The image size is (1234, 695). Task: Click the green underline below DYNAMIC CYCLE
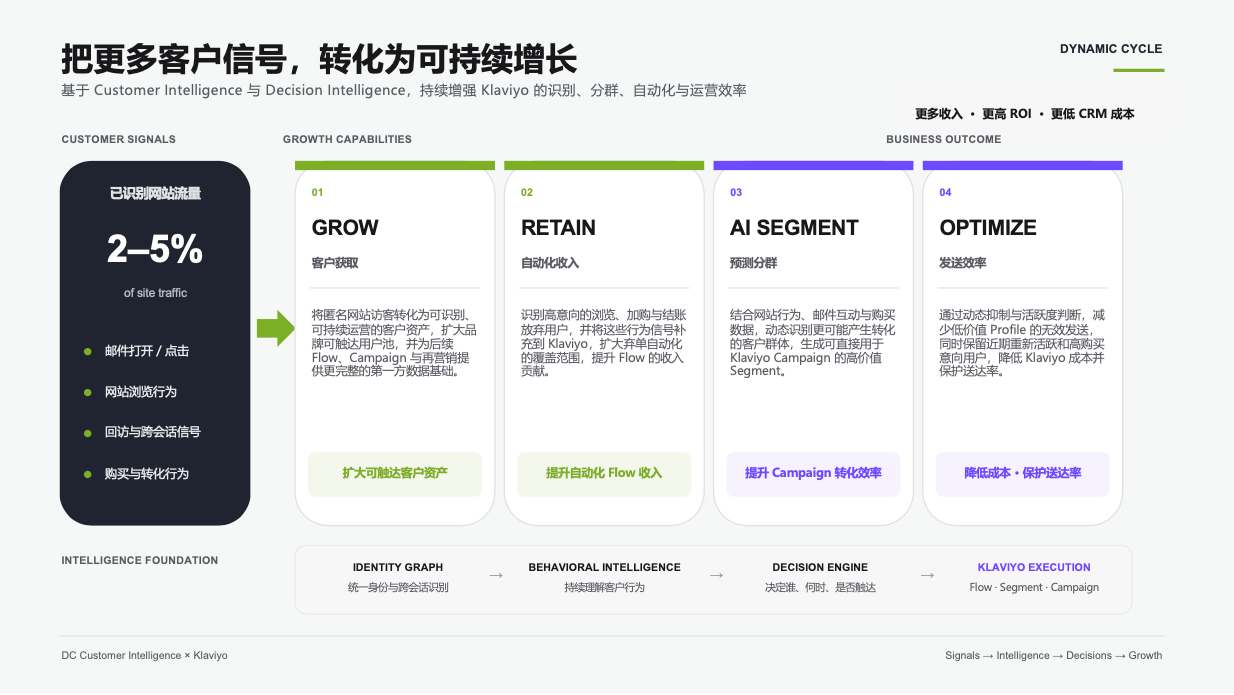coord(1139,70)
